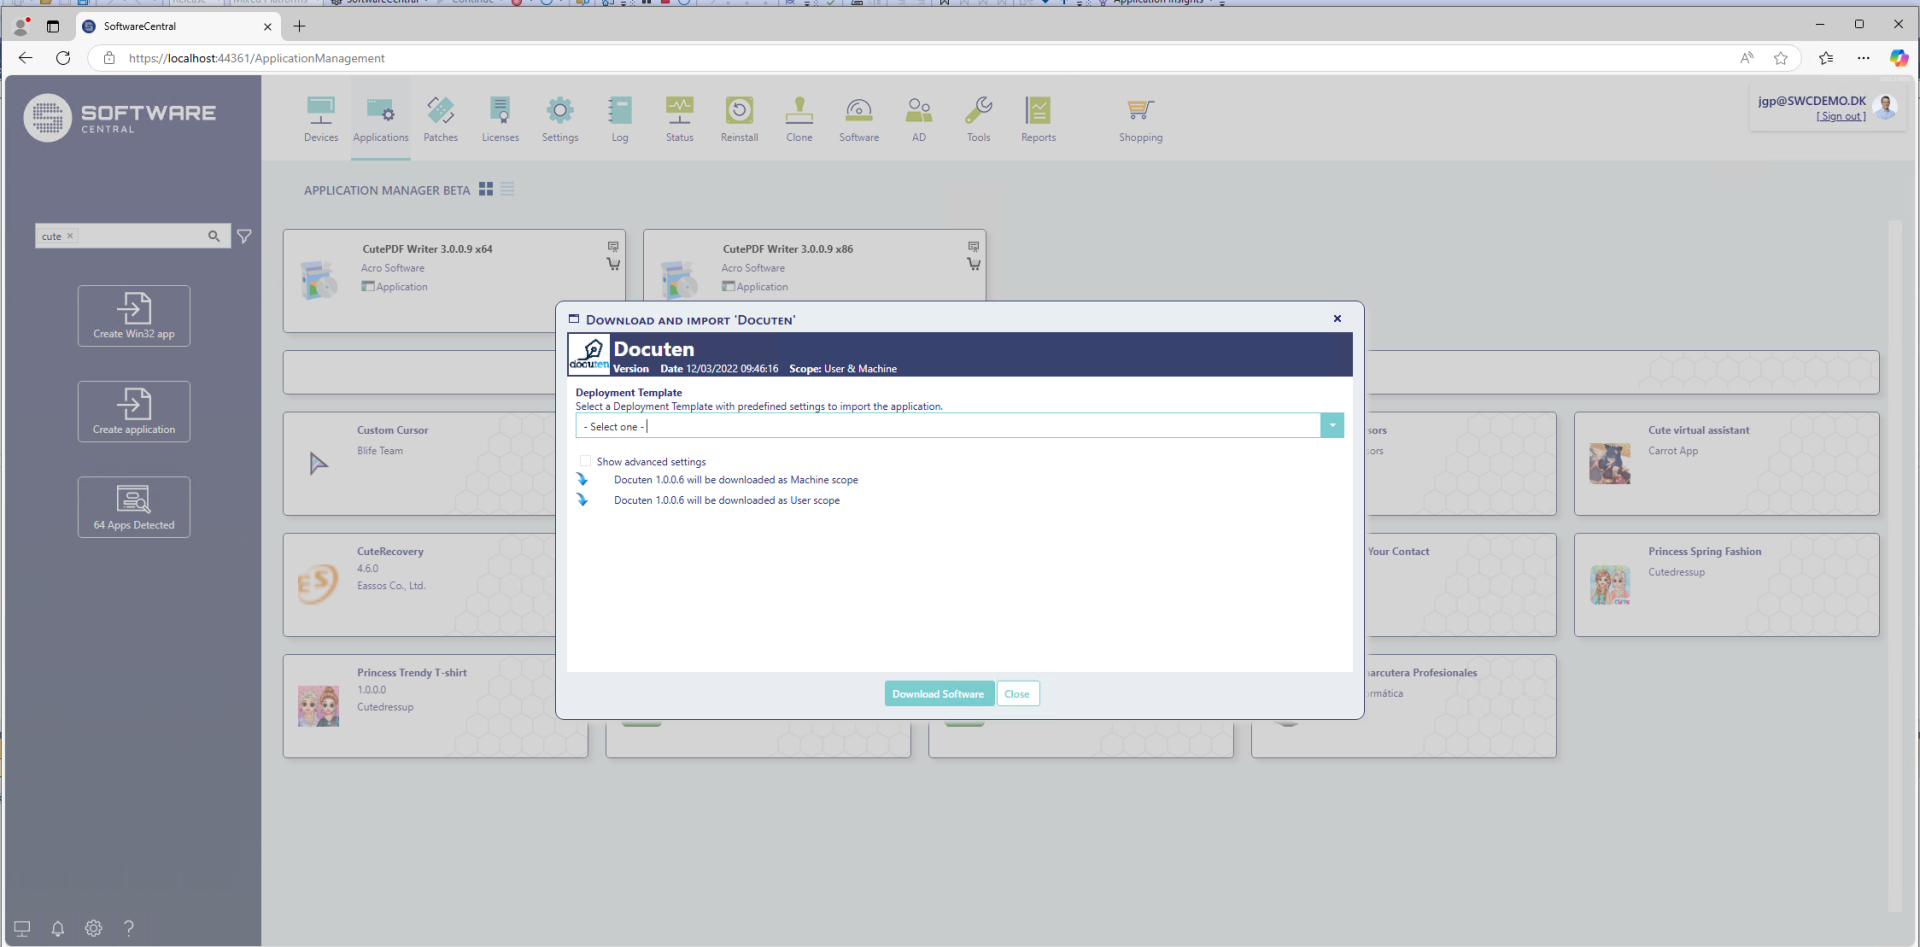
Task: Open the Shopping cart section
Action: pos(1141,119)
